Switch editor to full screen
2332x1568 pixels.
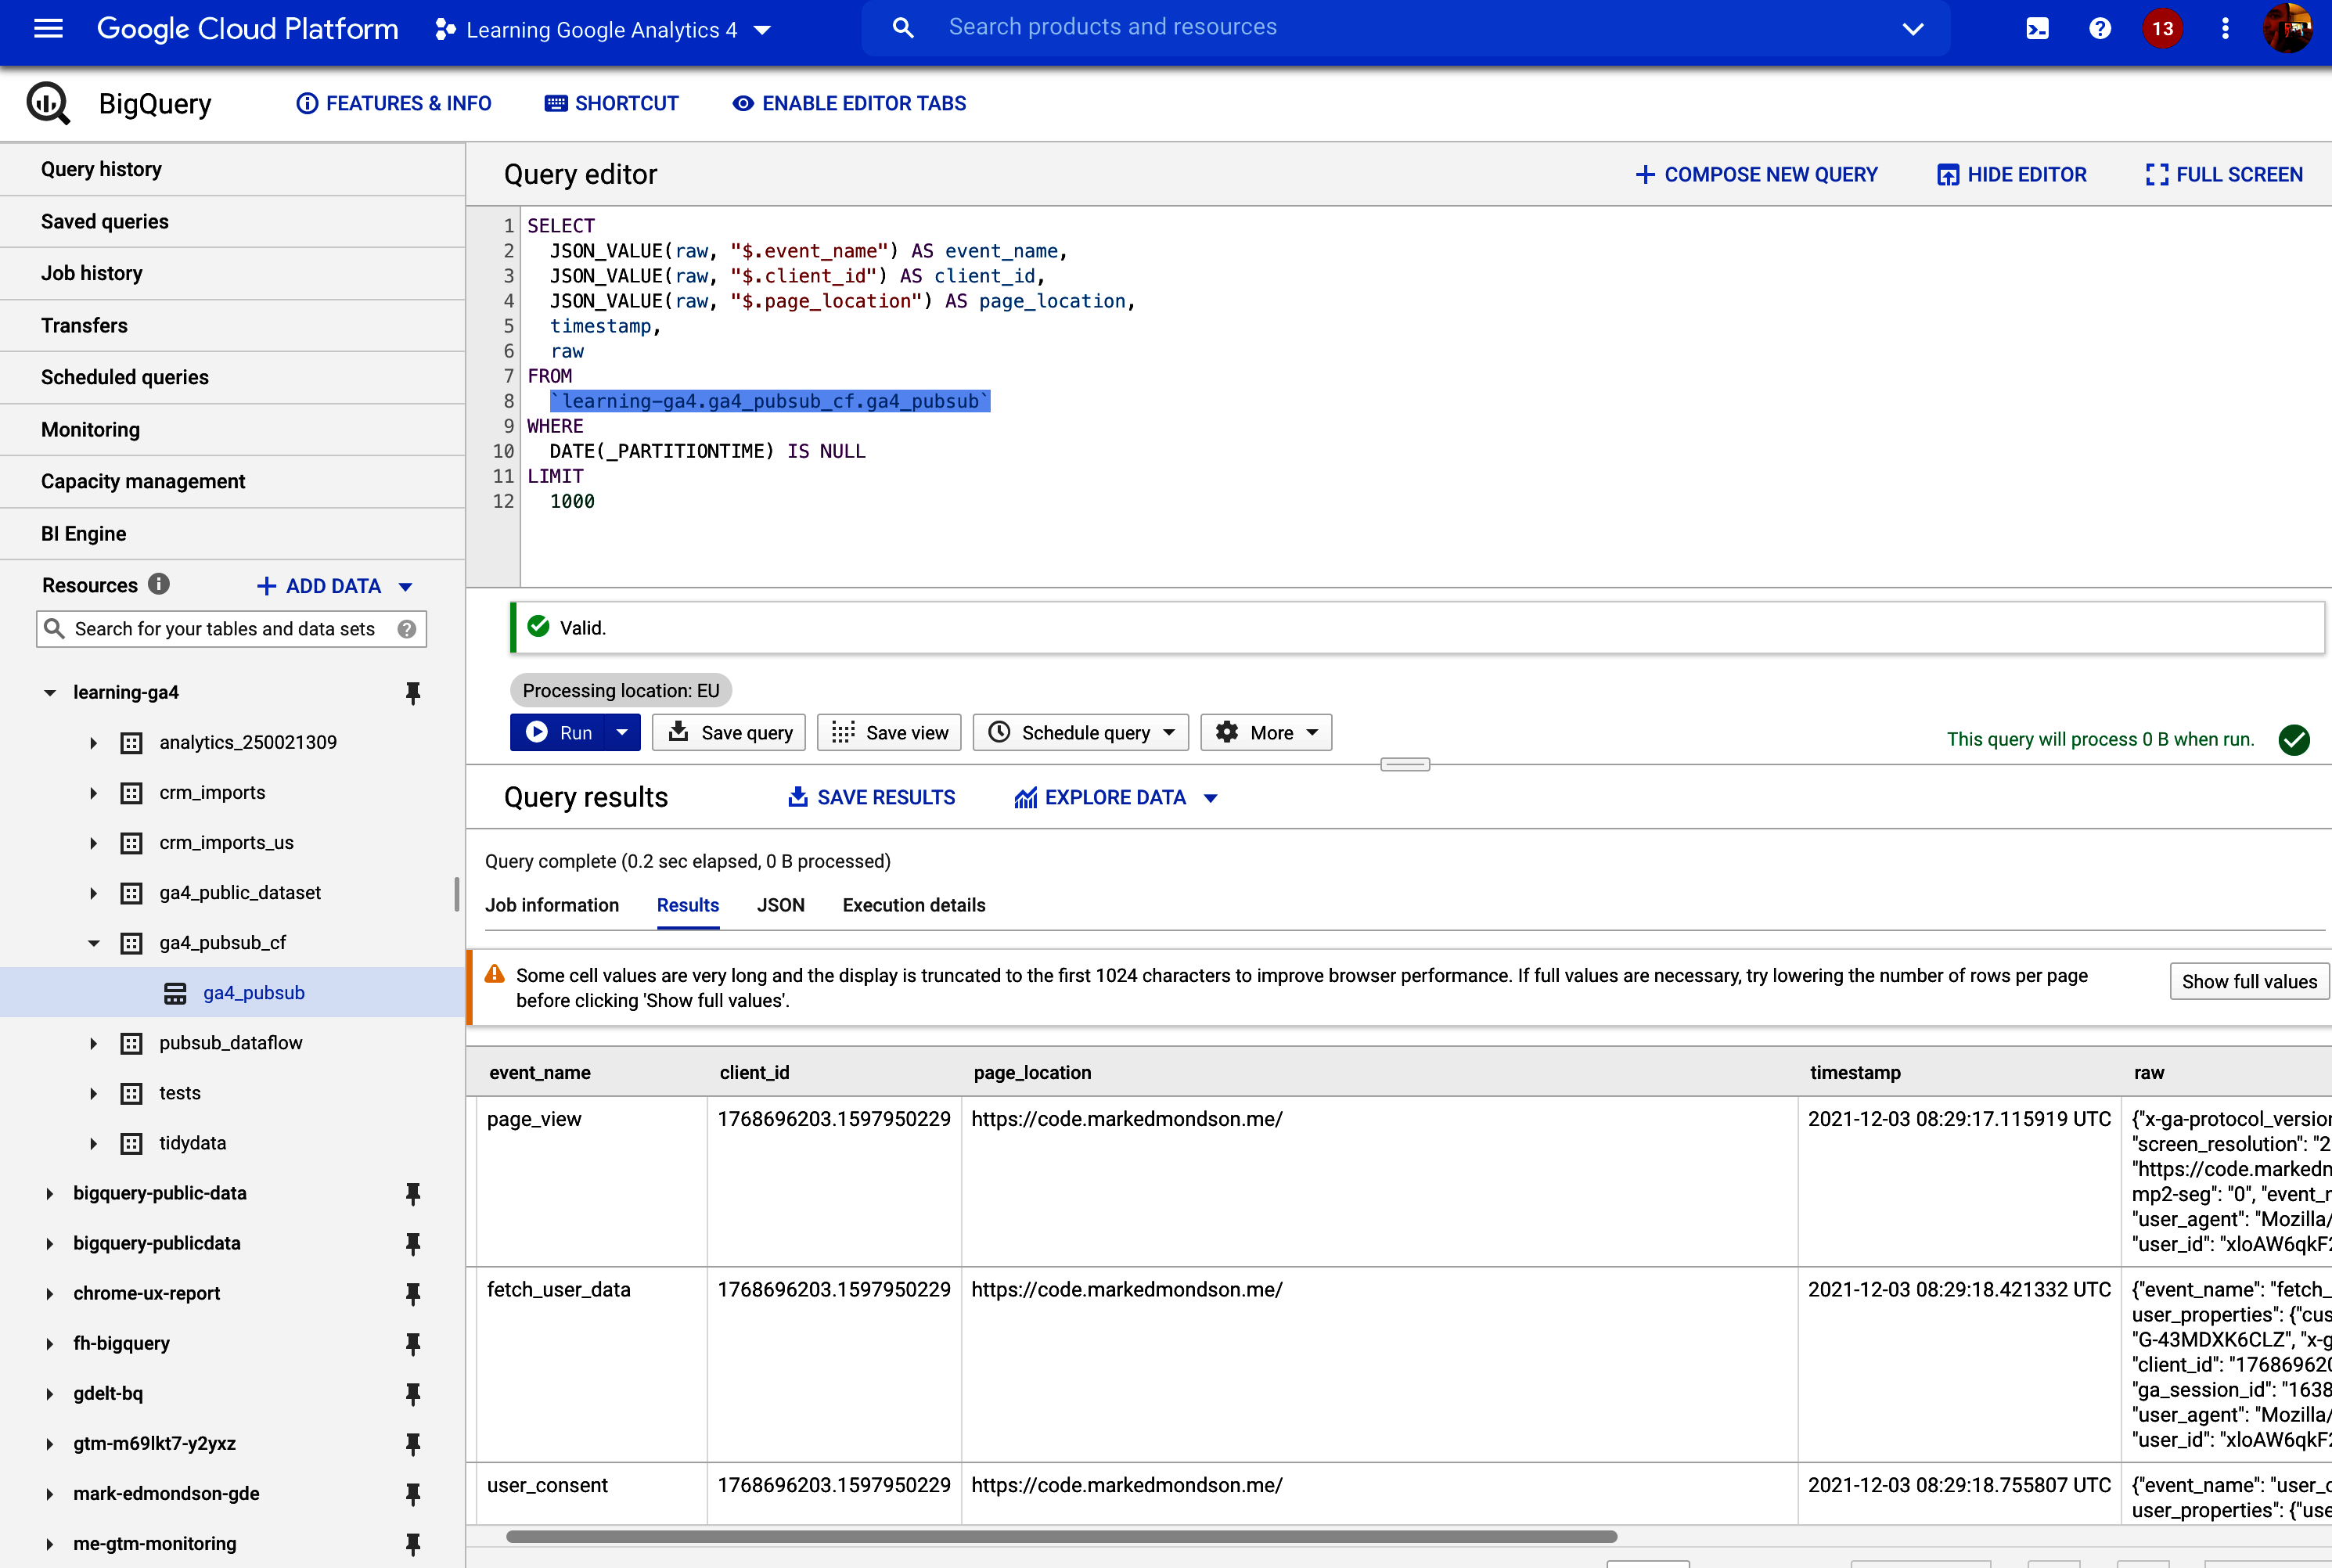[x=2224, y=174]
